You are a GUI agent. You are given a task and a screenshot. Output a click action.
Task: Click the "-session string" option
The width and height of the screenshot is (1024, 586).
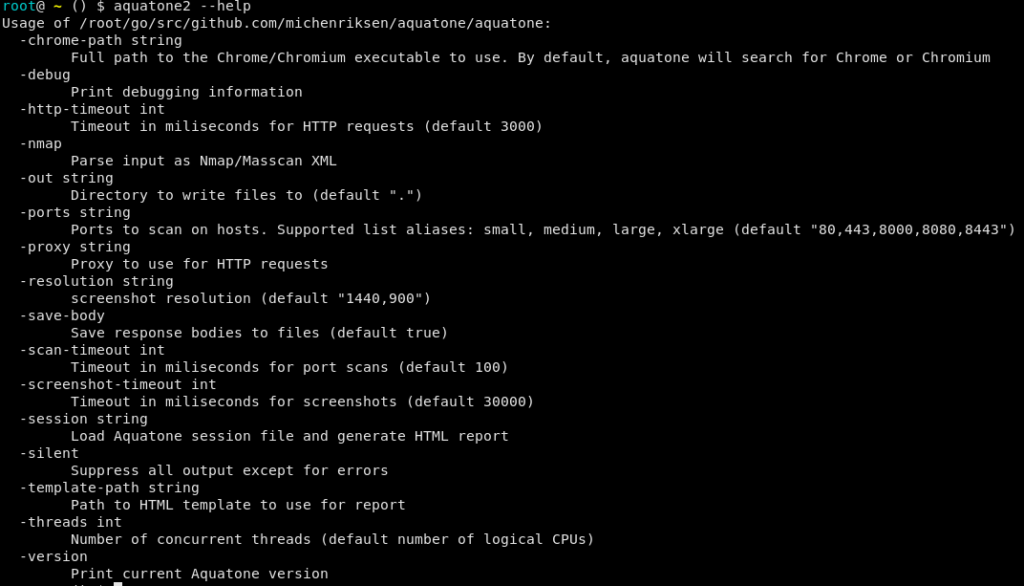pyautogui.click(x=84, y=419)
